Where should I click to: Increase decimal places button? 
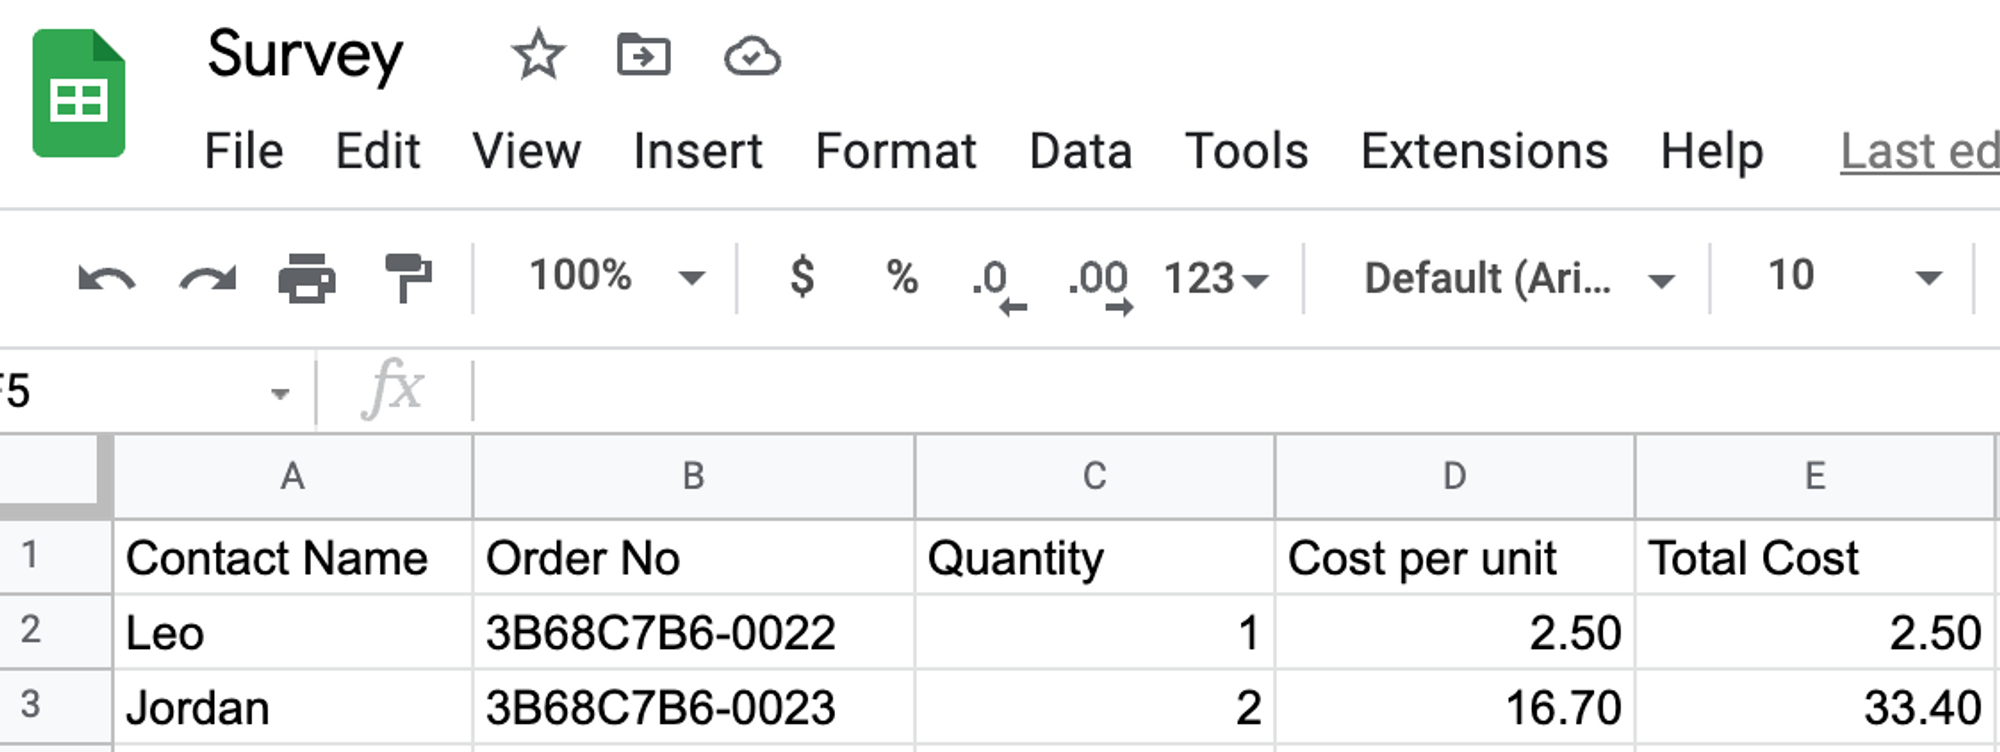(1099, 283)
